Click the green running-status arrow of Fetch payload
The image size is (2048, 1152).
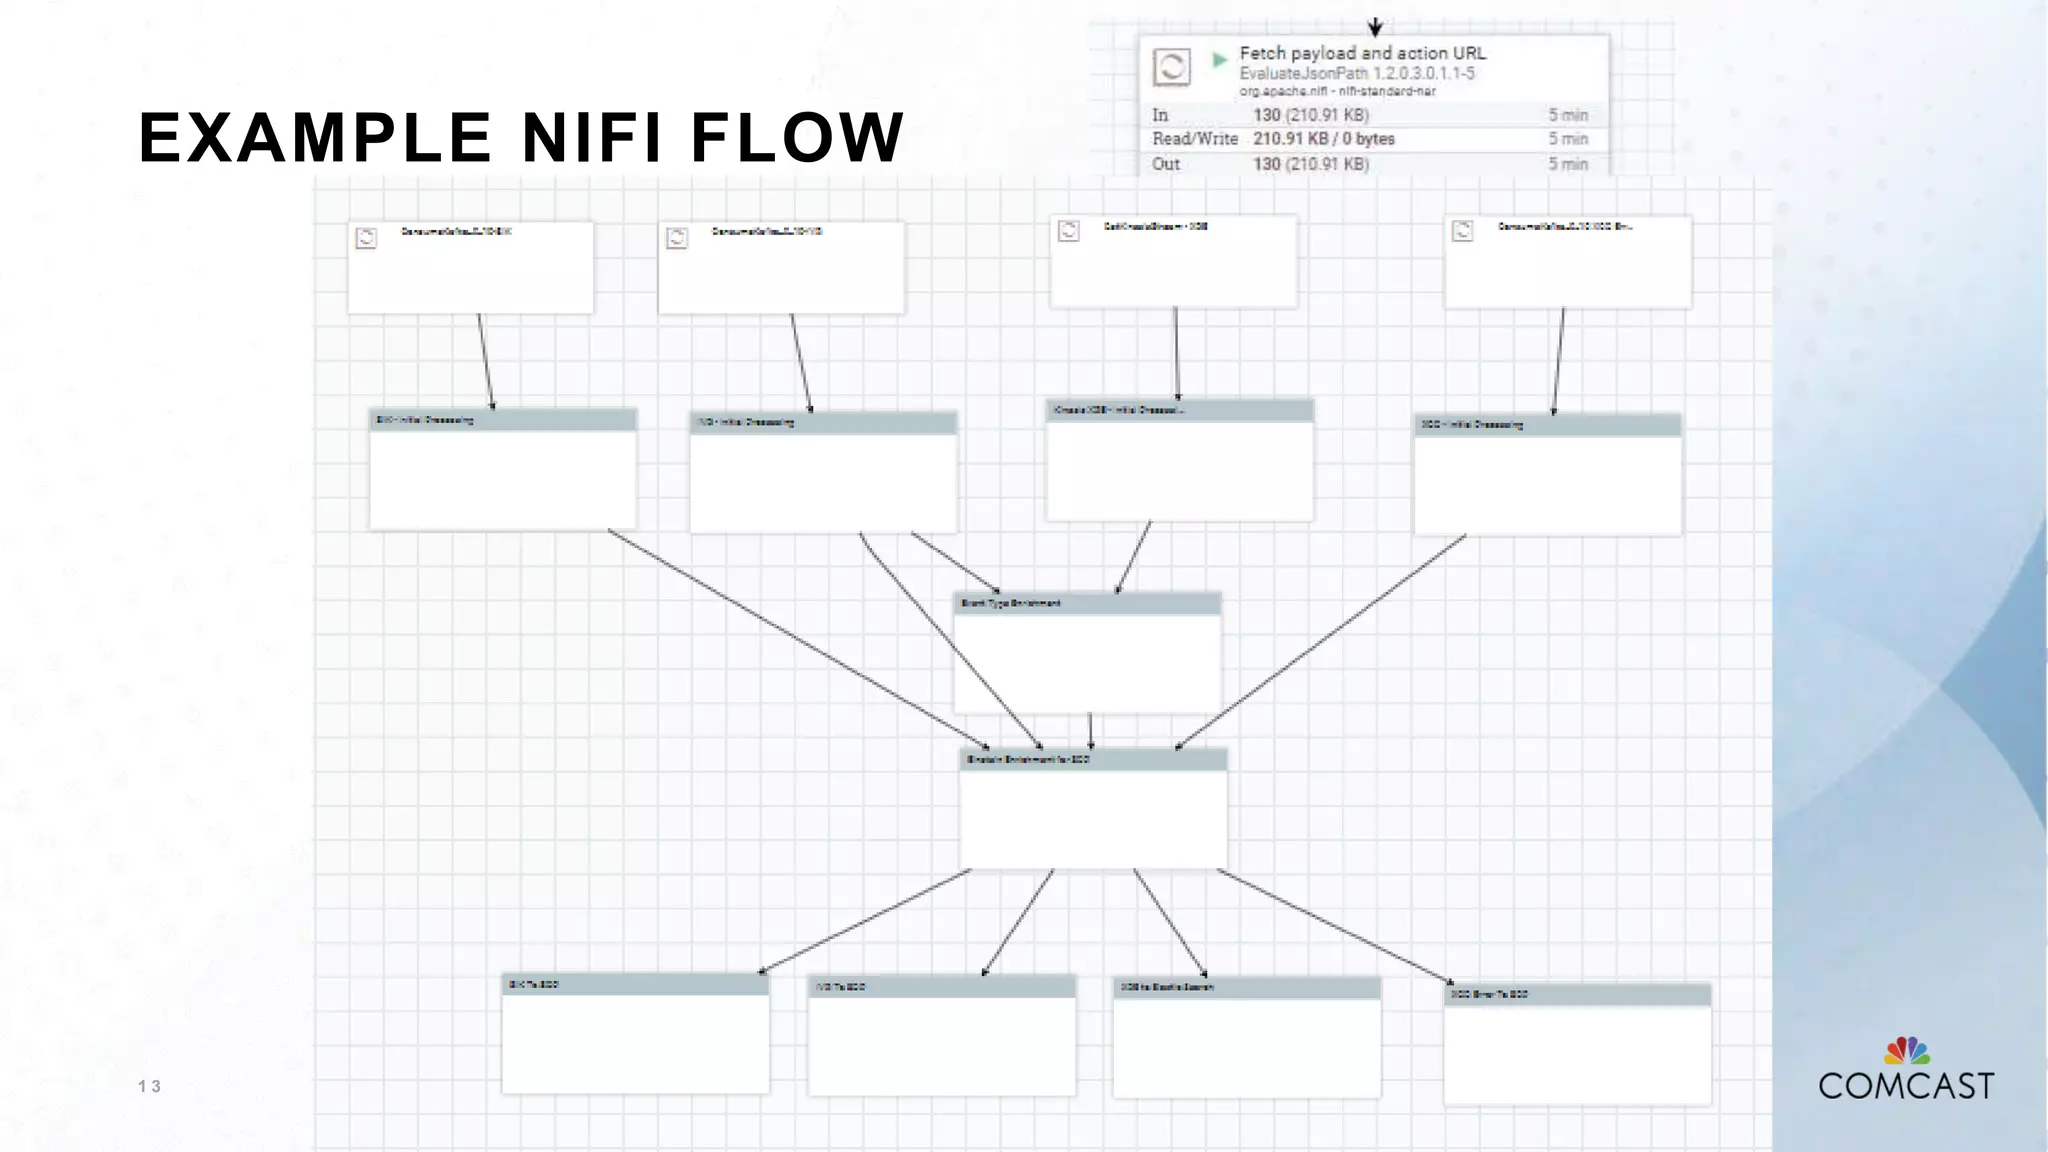tap(1219, 60)
